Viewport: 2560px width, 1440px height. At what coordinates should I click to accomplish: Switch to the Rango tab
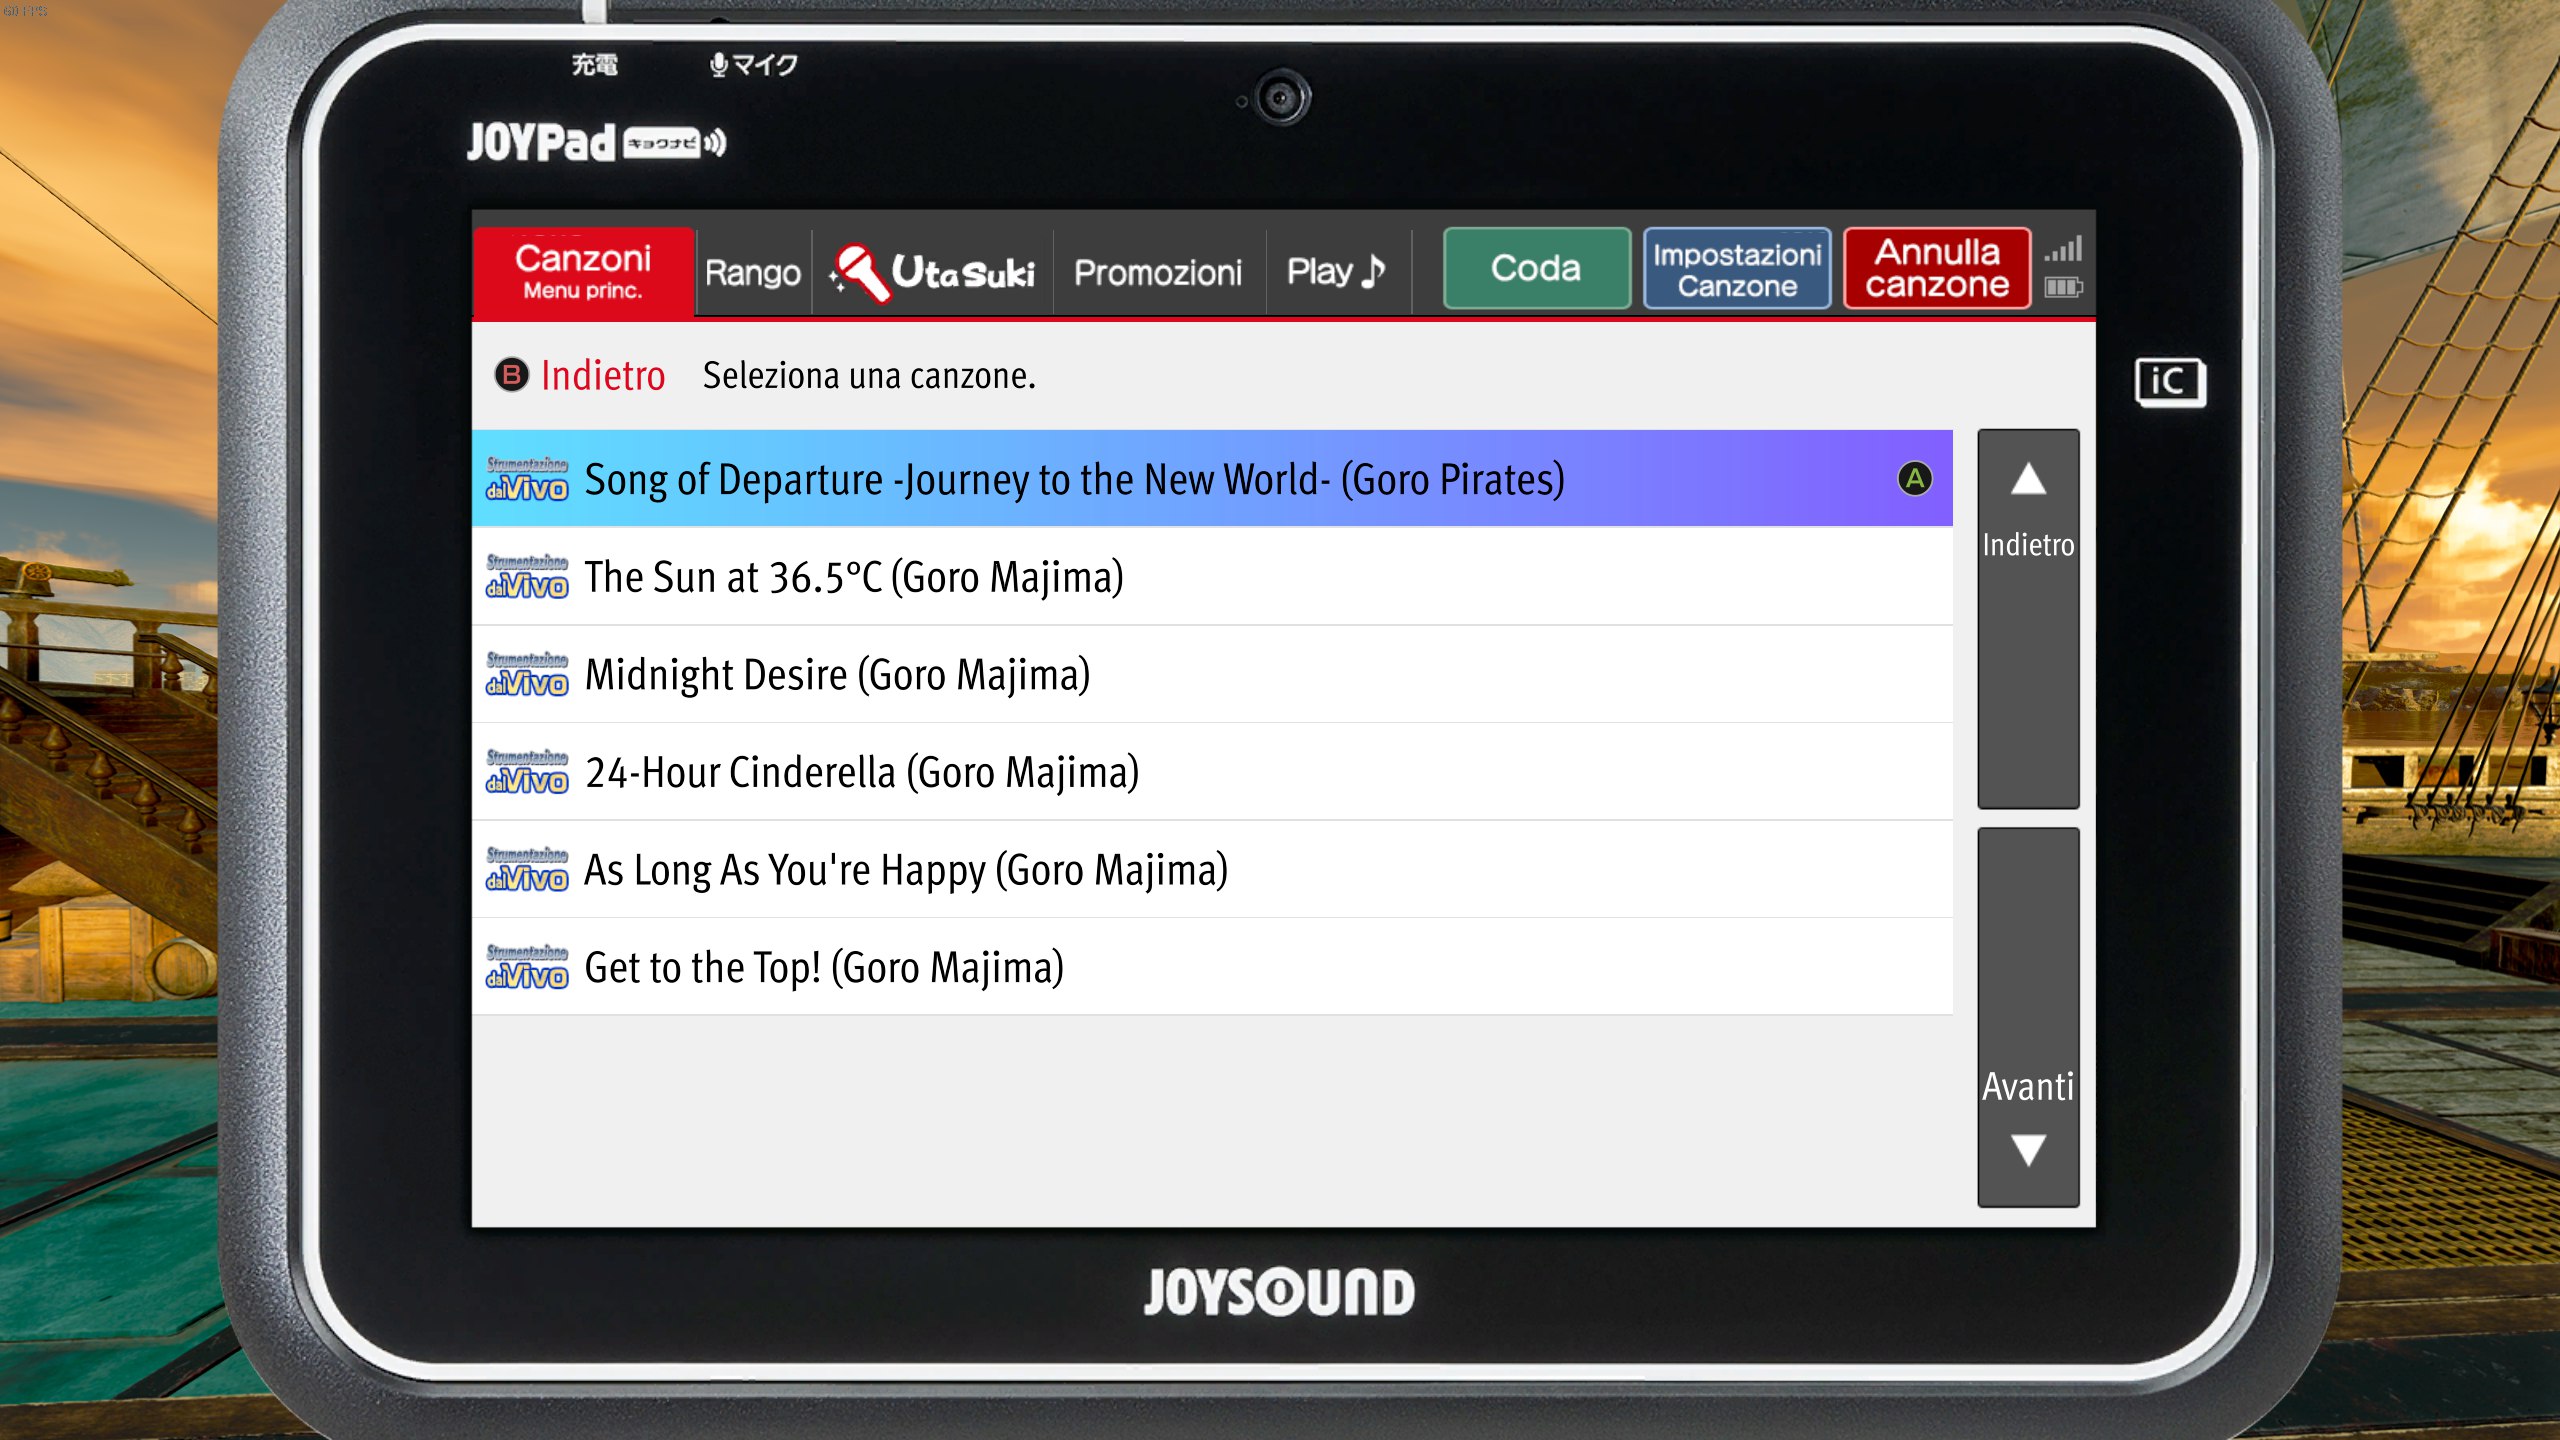[753, 272]
